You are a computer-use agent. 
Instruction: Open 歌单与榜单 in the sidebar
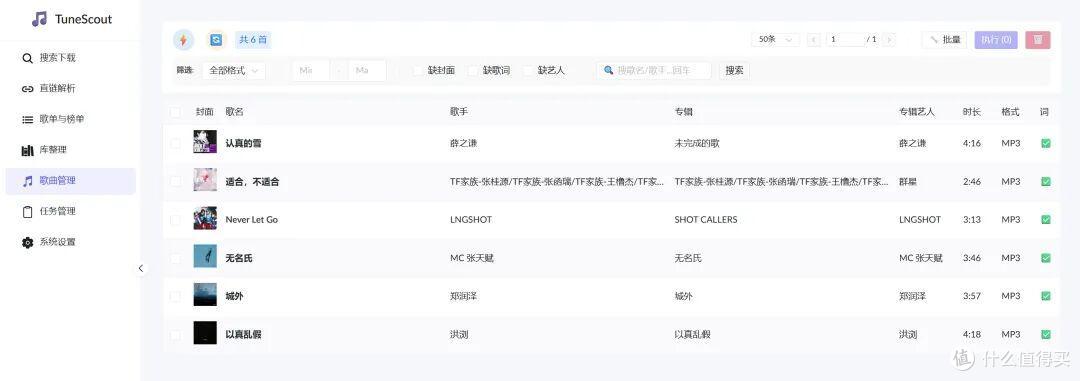click(x=70, y=119)
